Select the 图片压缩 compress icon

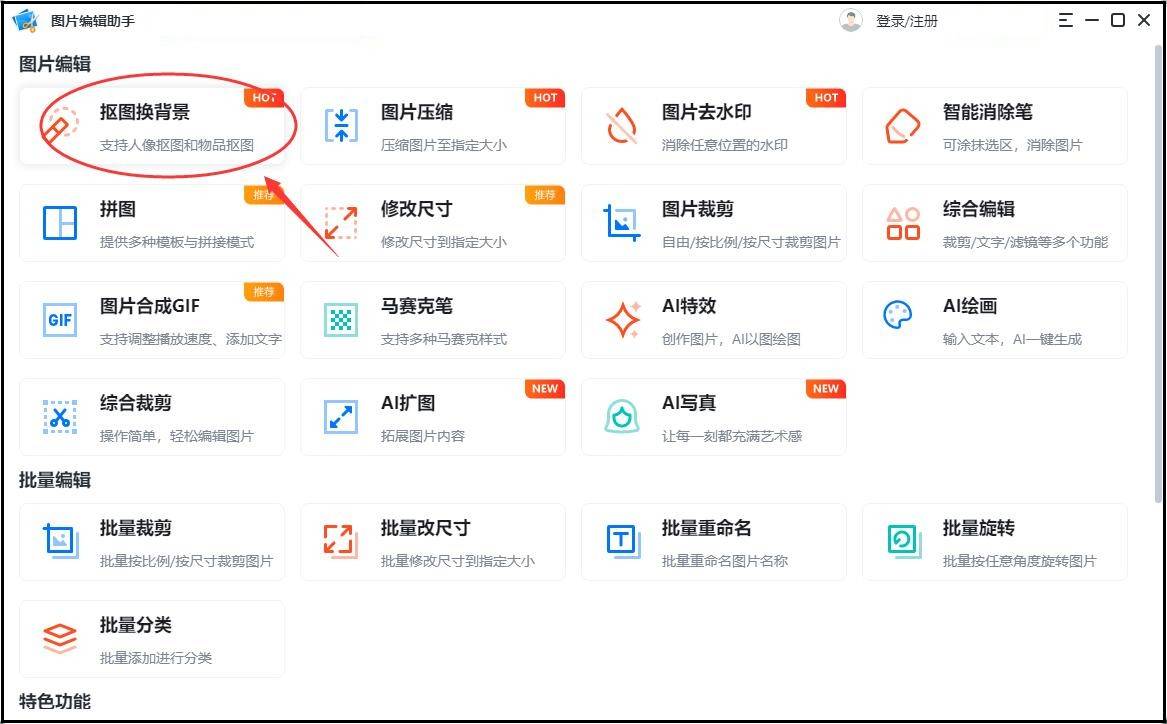[x=341, y=126]
